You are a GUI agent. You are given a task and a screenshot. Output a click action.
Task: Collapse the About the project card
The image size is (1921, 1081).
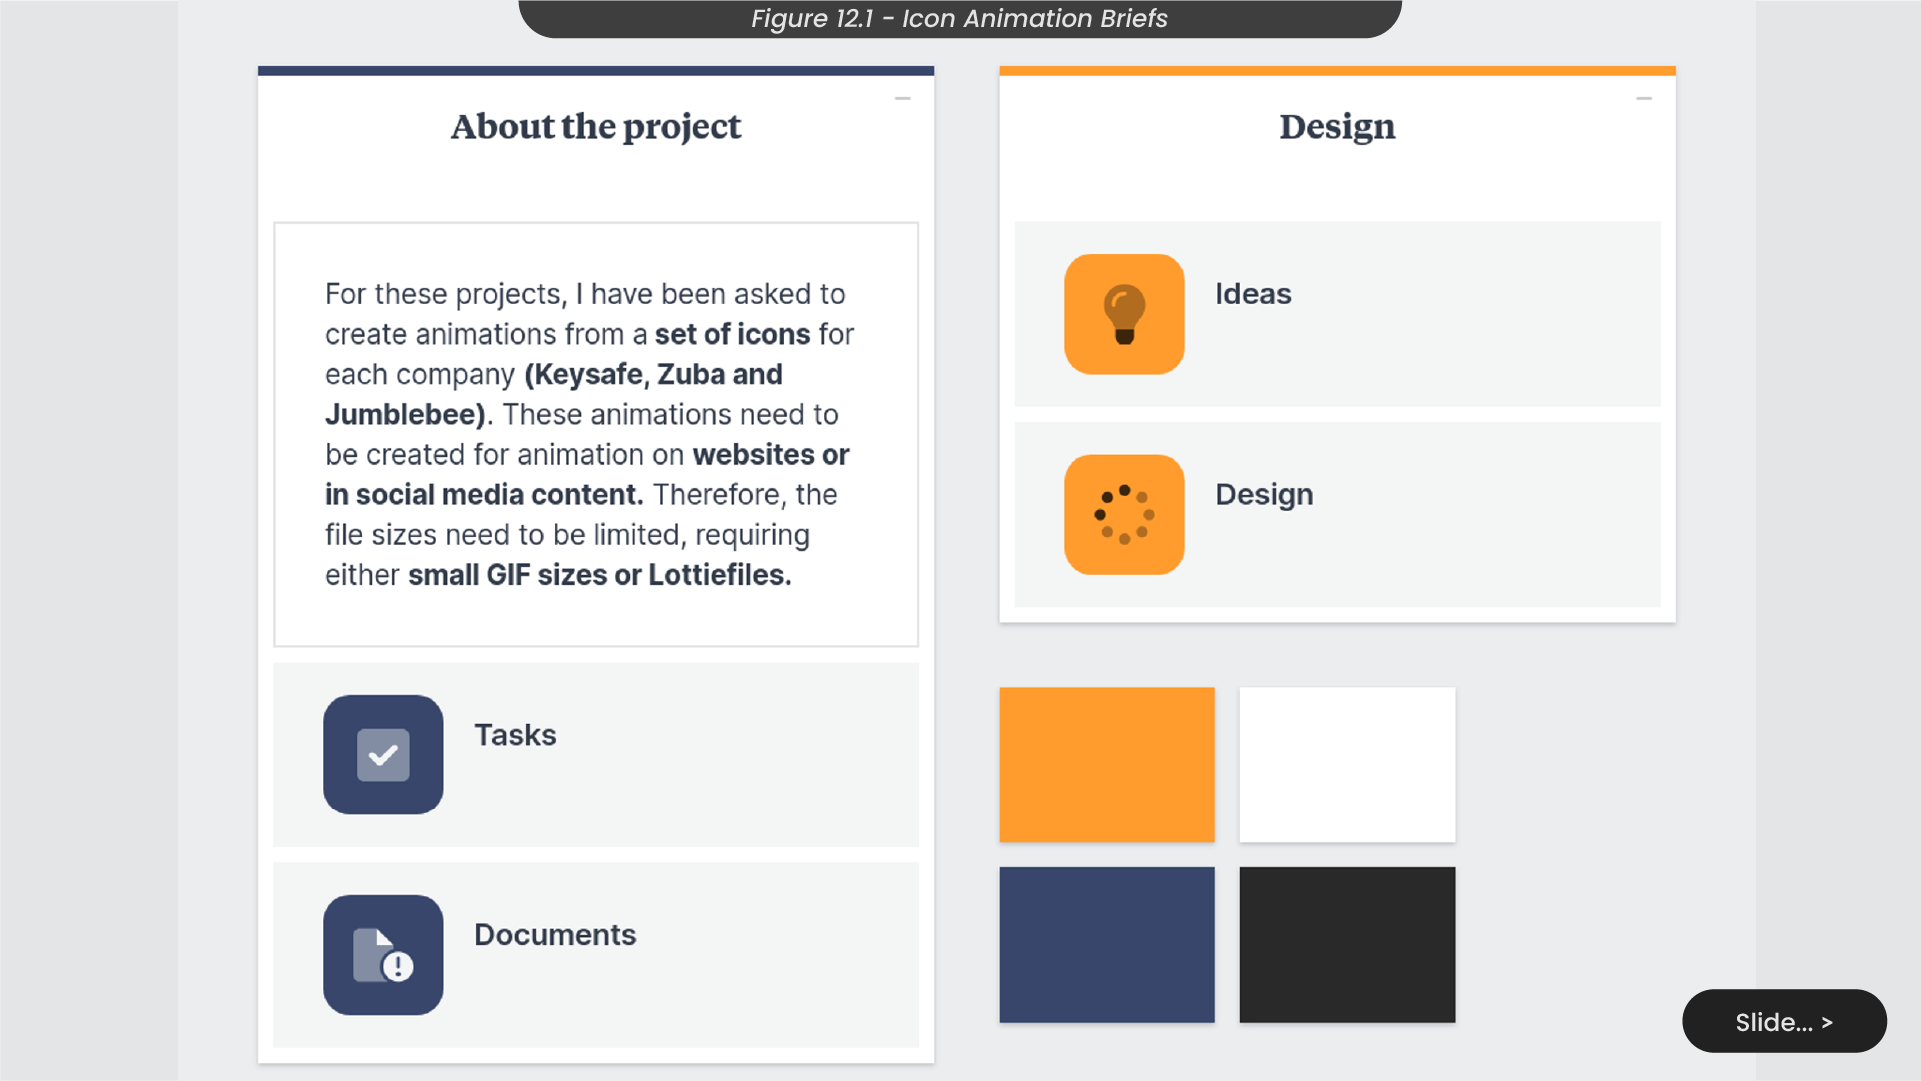[x=903, y=99]
